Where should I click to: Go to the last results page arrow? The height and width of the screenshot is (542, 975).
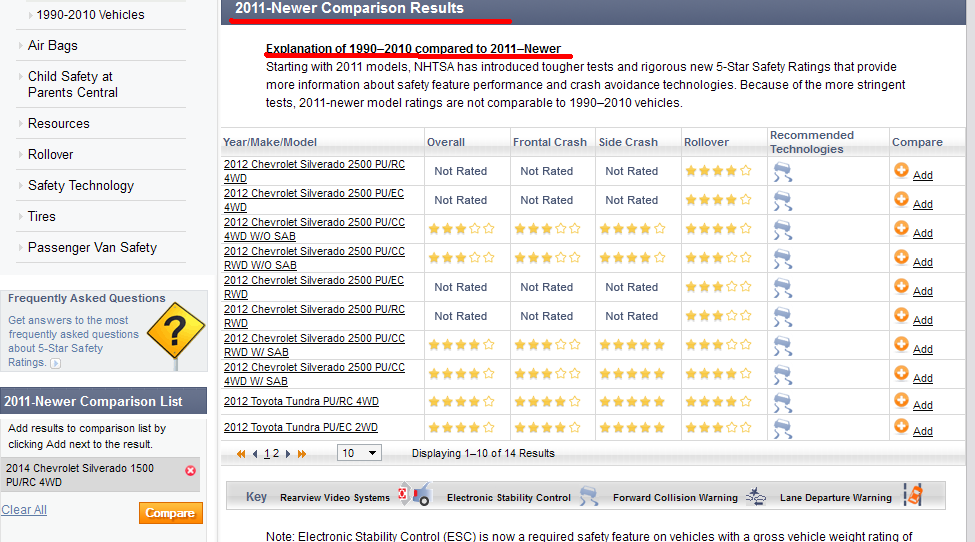click(x=302, y=454)
